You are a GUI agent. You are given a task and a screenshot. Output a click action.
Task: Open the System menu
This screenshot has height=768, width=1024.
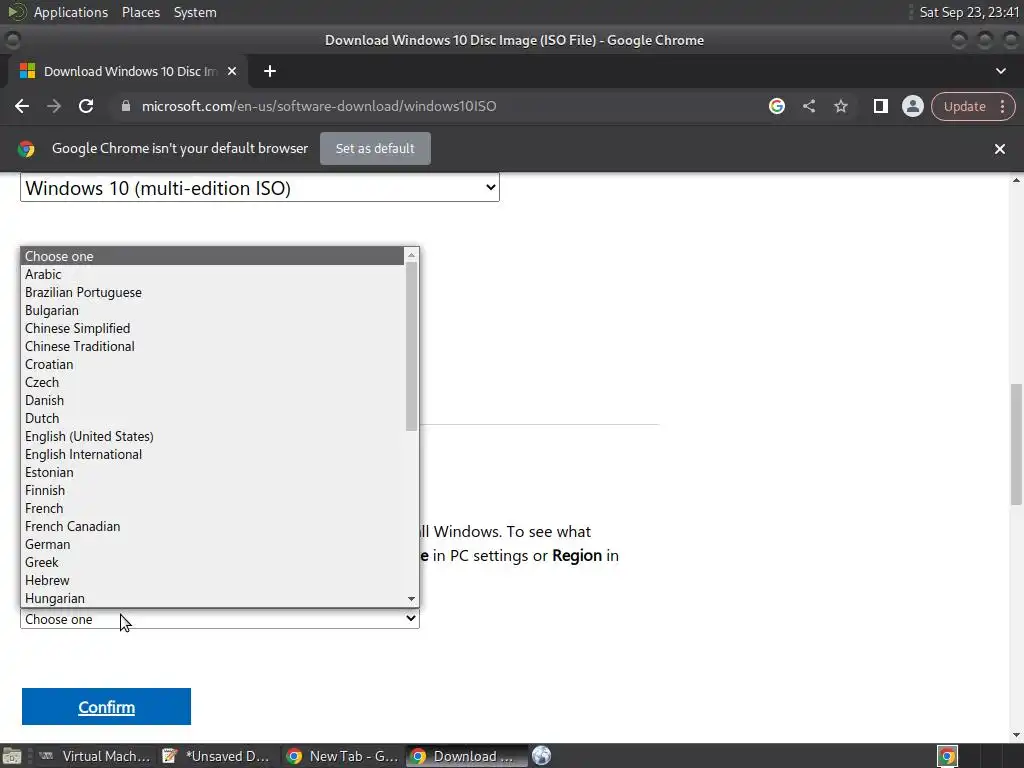pyautogui.click(x=195, y=12)
